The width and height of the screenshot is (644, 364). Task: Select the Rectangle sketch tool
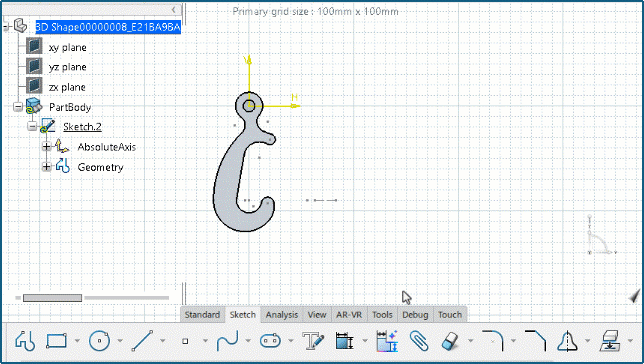pos(56,341)
